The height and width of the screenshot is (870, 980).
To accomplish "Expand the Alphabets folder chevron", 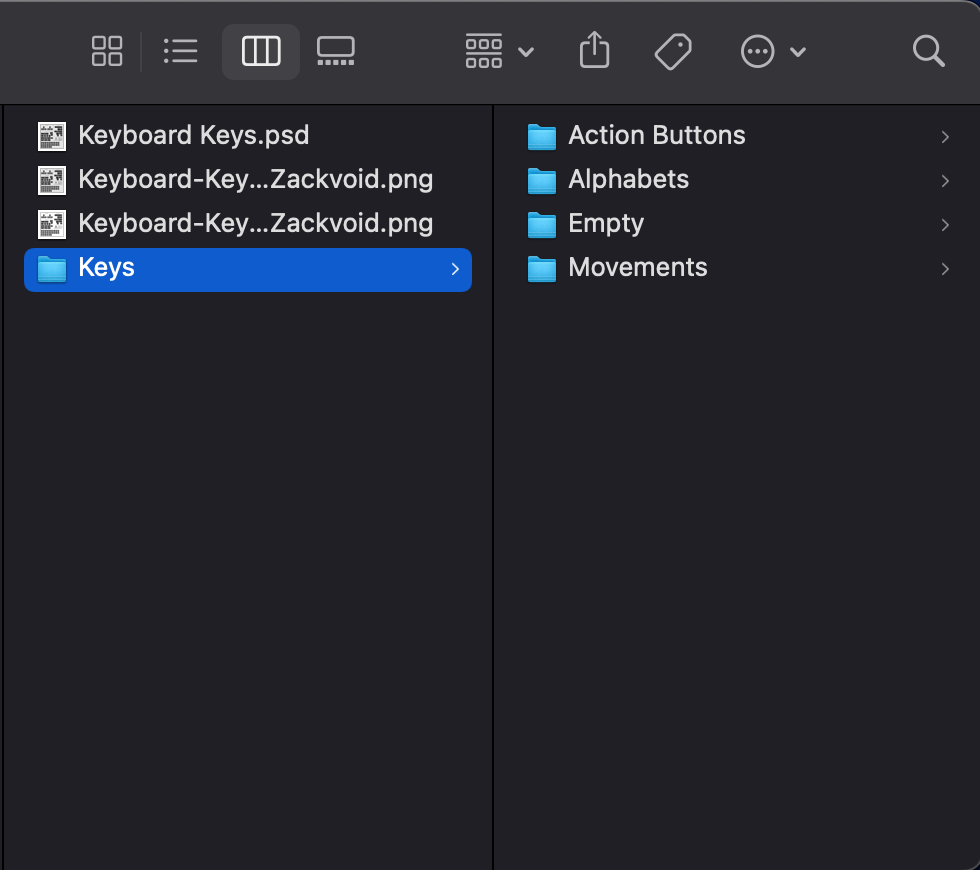I will coord(945,181).
